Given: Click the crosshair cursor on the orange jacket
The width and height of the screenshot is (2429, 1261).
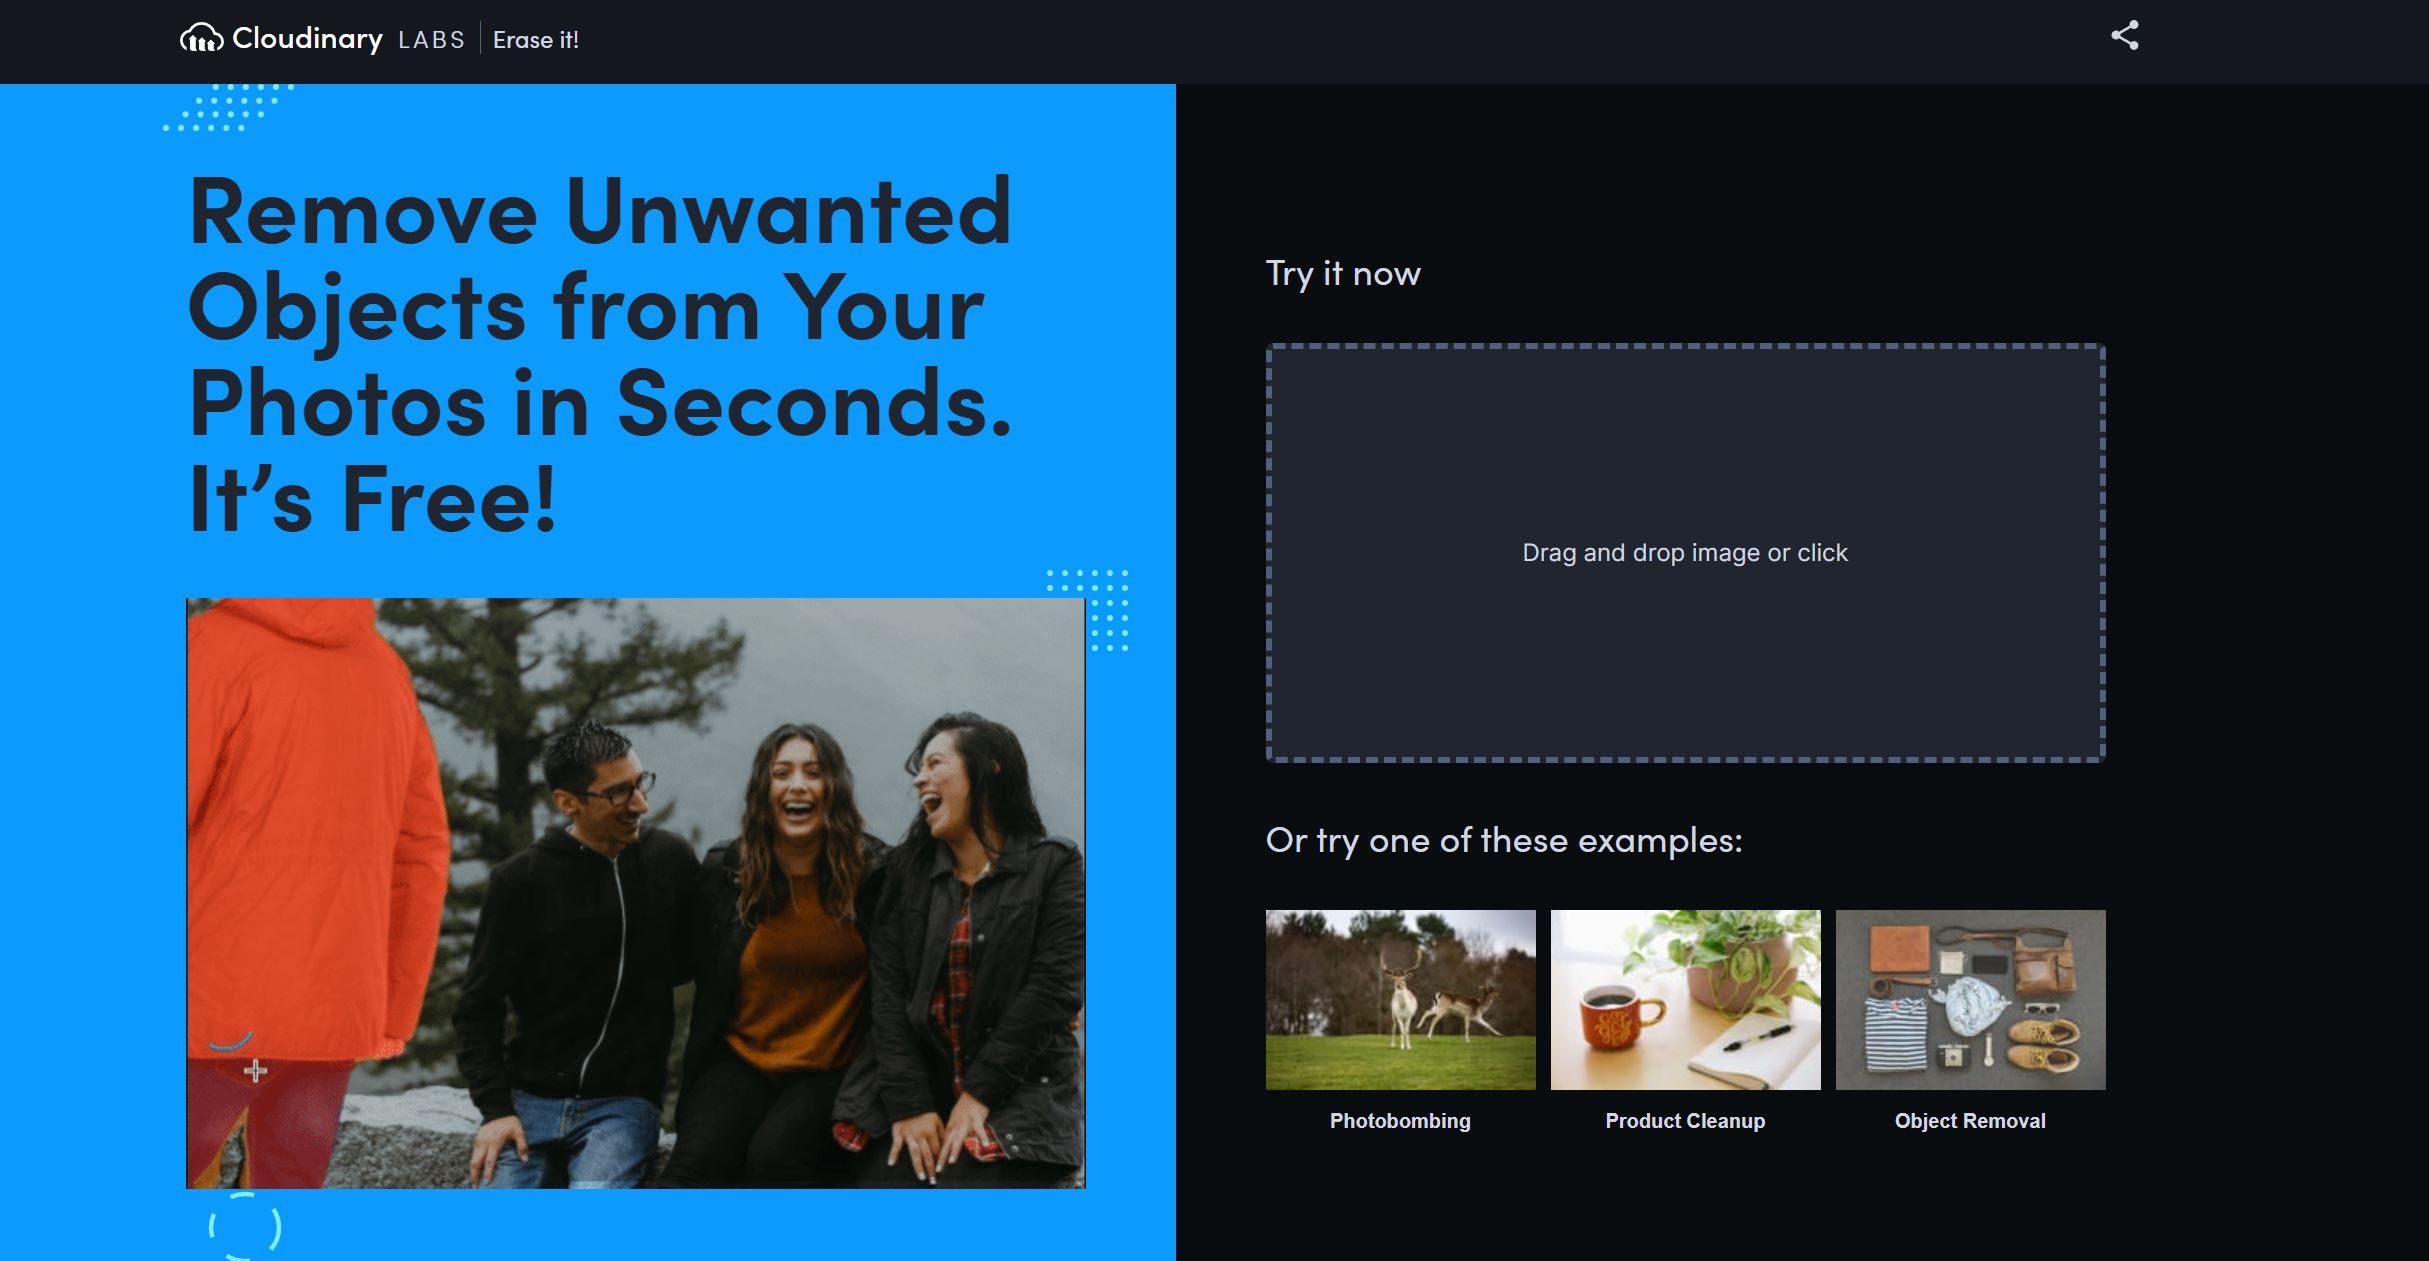Looking at the screenshot, I should point(255,1071).
